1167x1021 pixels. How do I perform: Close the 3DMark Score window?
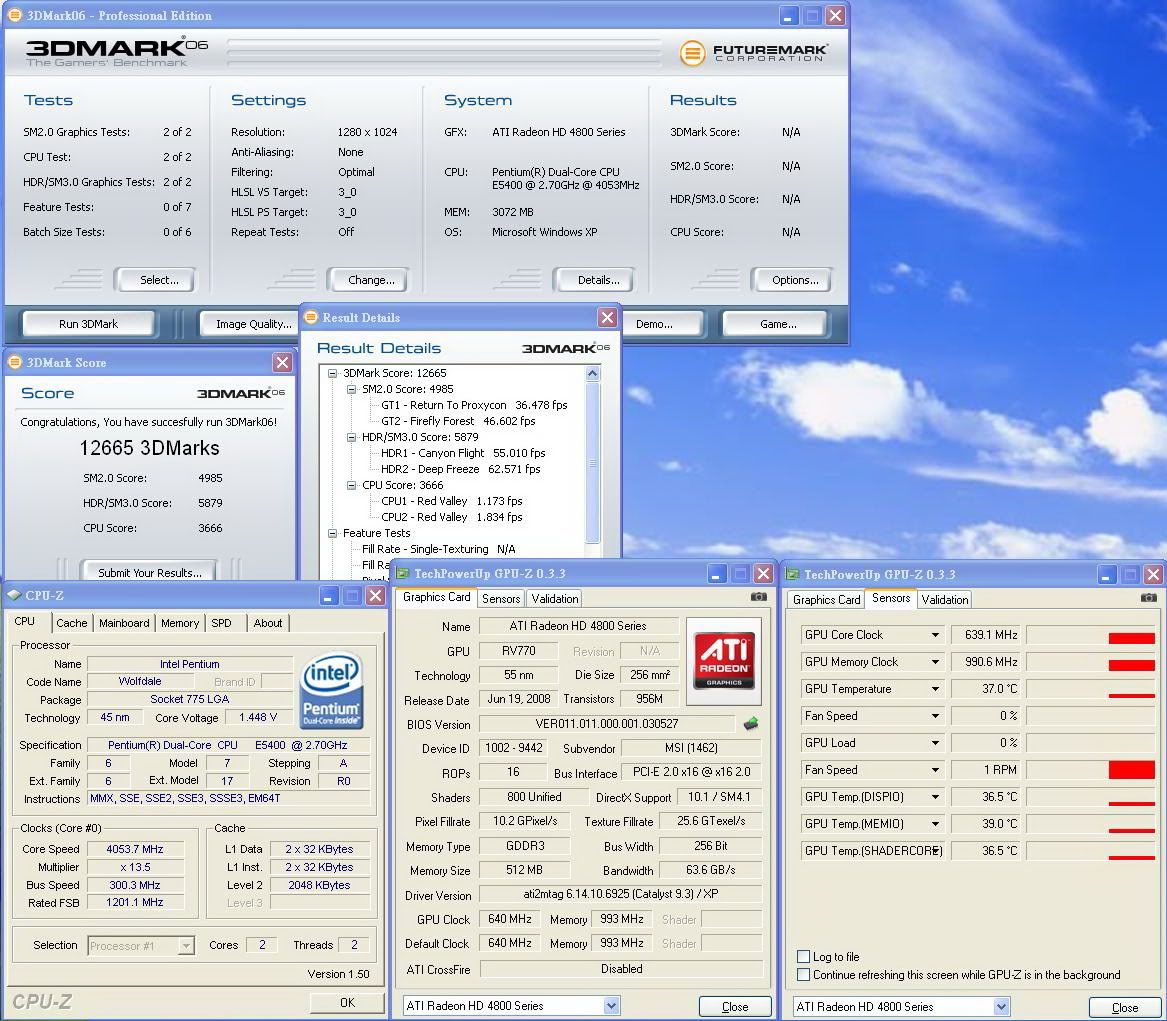point(282,362)
